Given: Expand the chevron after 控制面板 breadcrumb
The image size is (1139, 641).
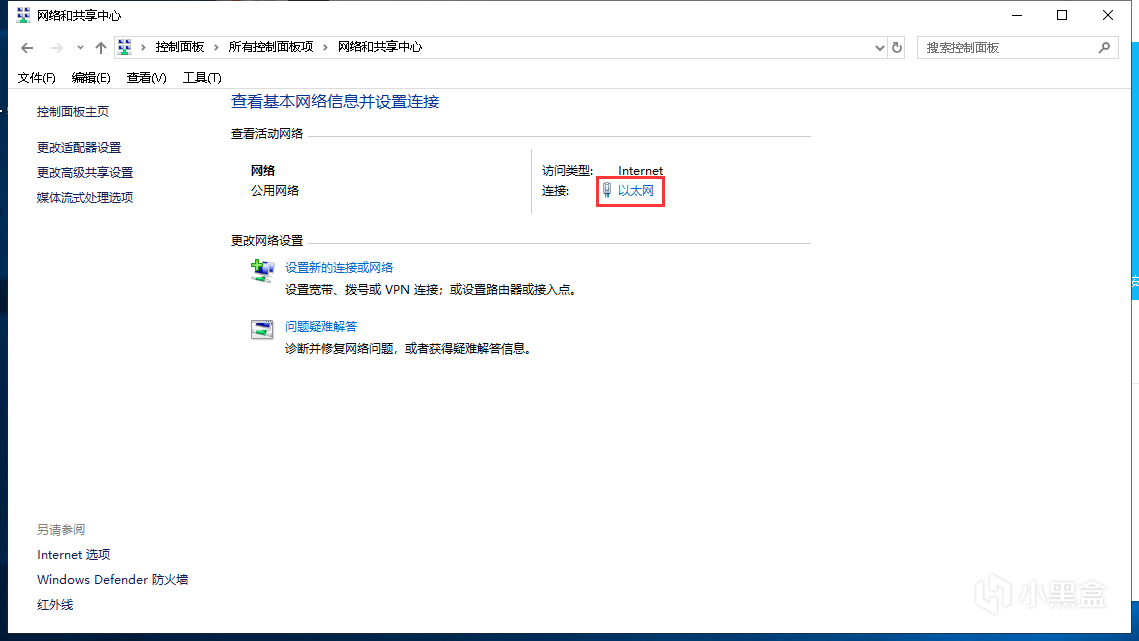Looking at the screenshot, I should (216, 47).
